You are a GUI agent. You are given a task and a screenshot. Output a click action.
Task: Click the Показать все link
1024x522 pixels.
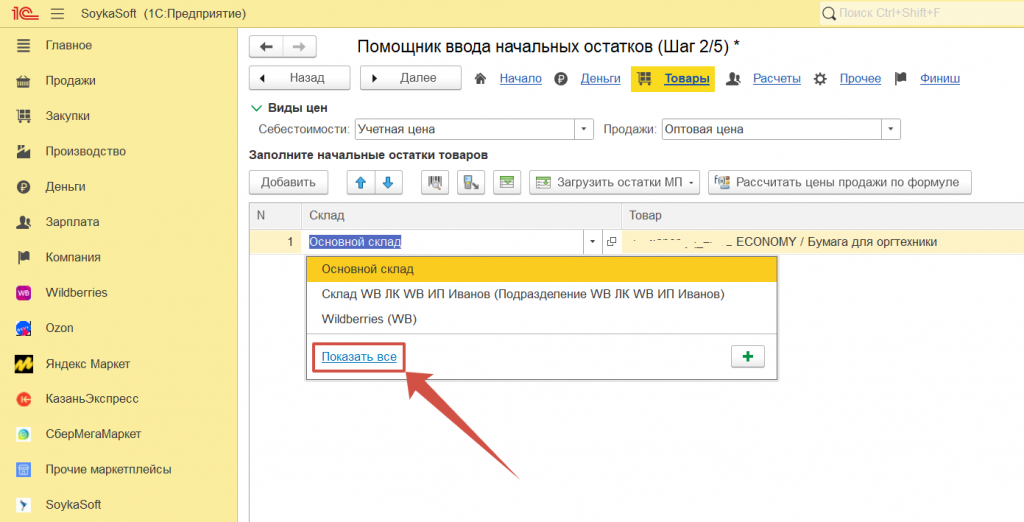click(359, 357)
